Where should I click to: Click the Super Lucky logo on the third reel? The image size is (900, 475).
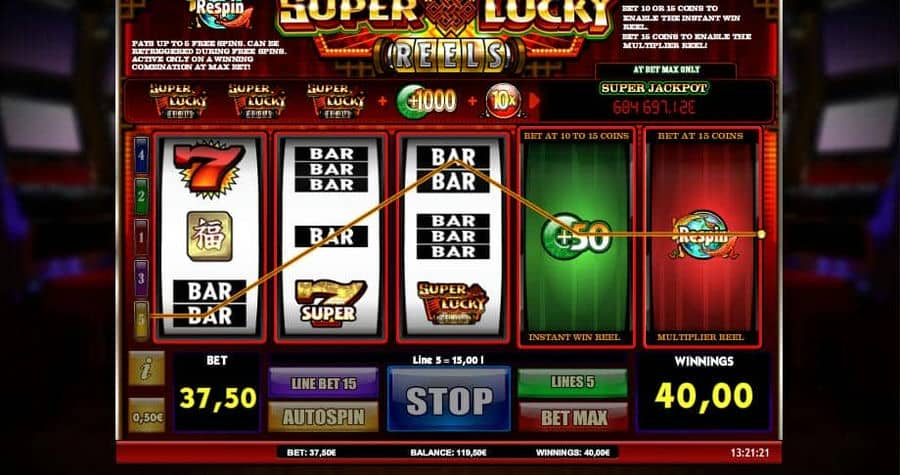point(453,302)
